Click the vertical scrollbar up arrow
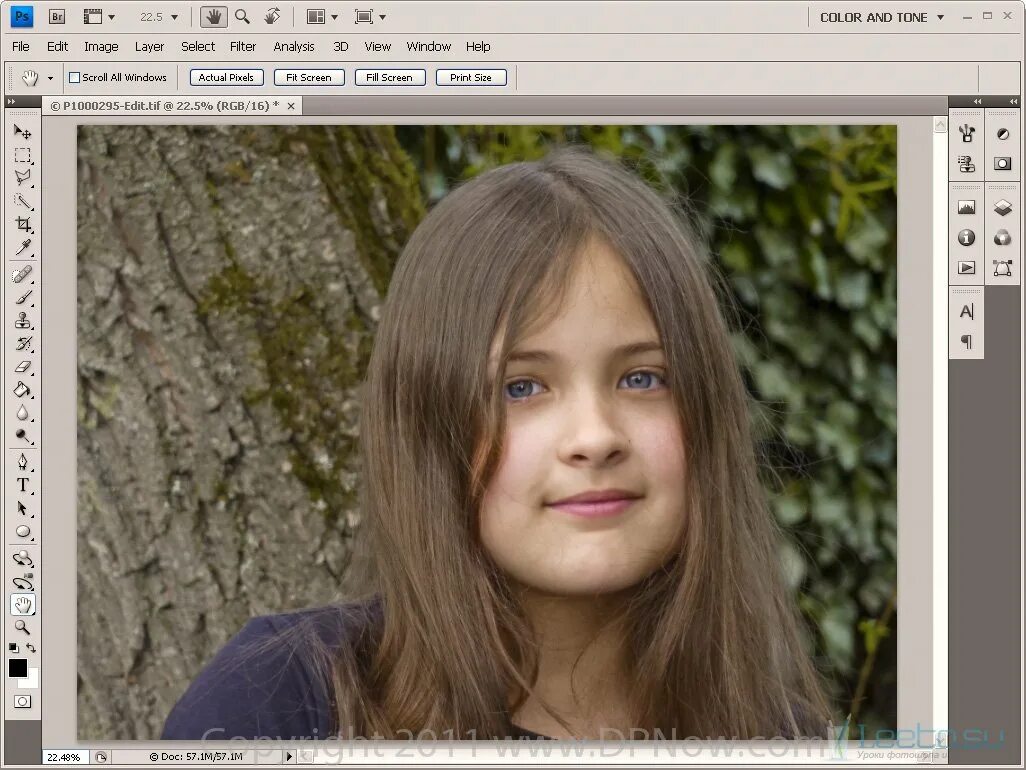The height and width of the screenshot is (770, 1026). [x=940, y=125]
